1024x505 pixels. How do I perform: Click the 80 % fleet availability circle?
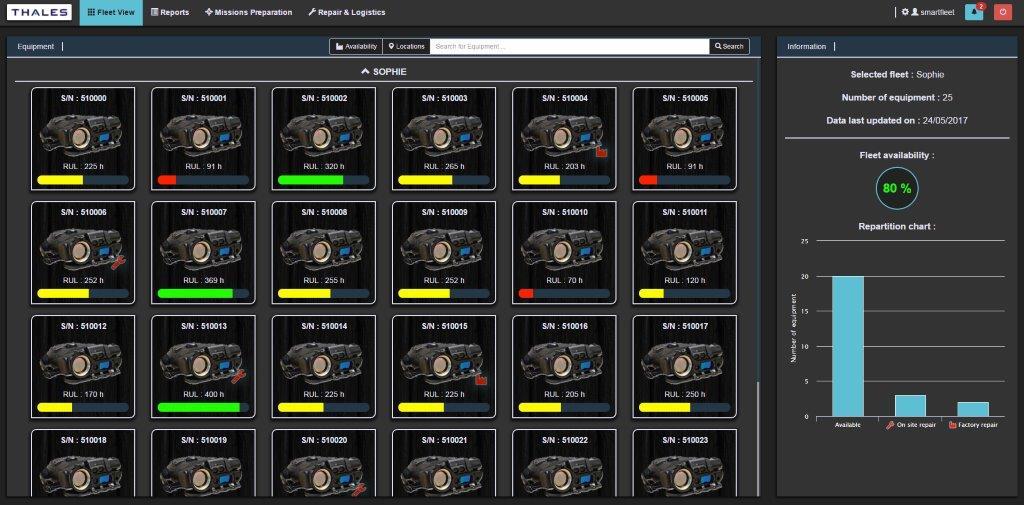(897, 188)
